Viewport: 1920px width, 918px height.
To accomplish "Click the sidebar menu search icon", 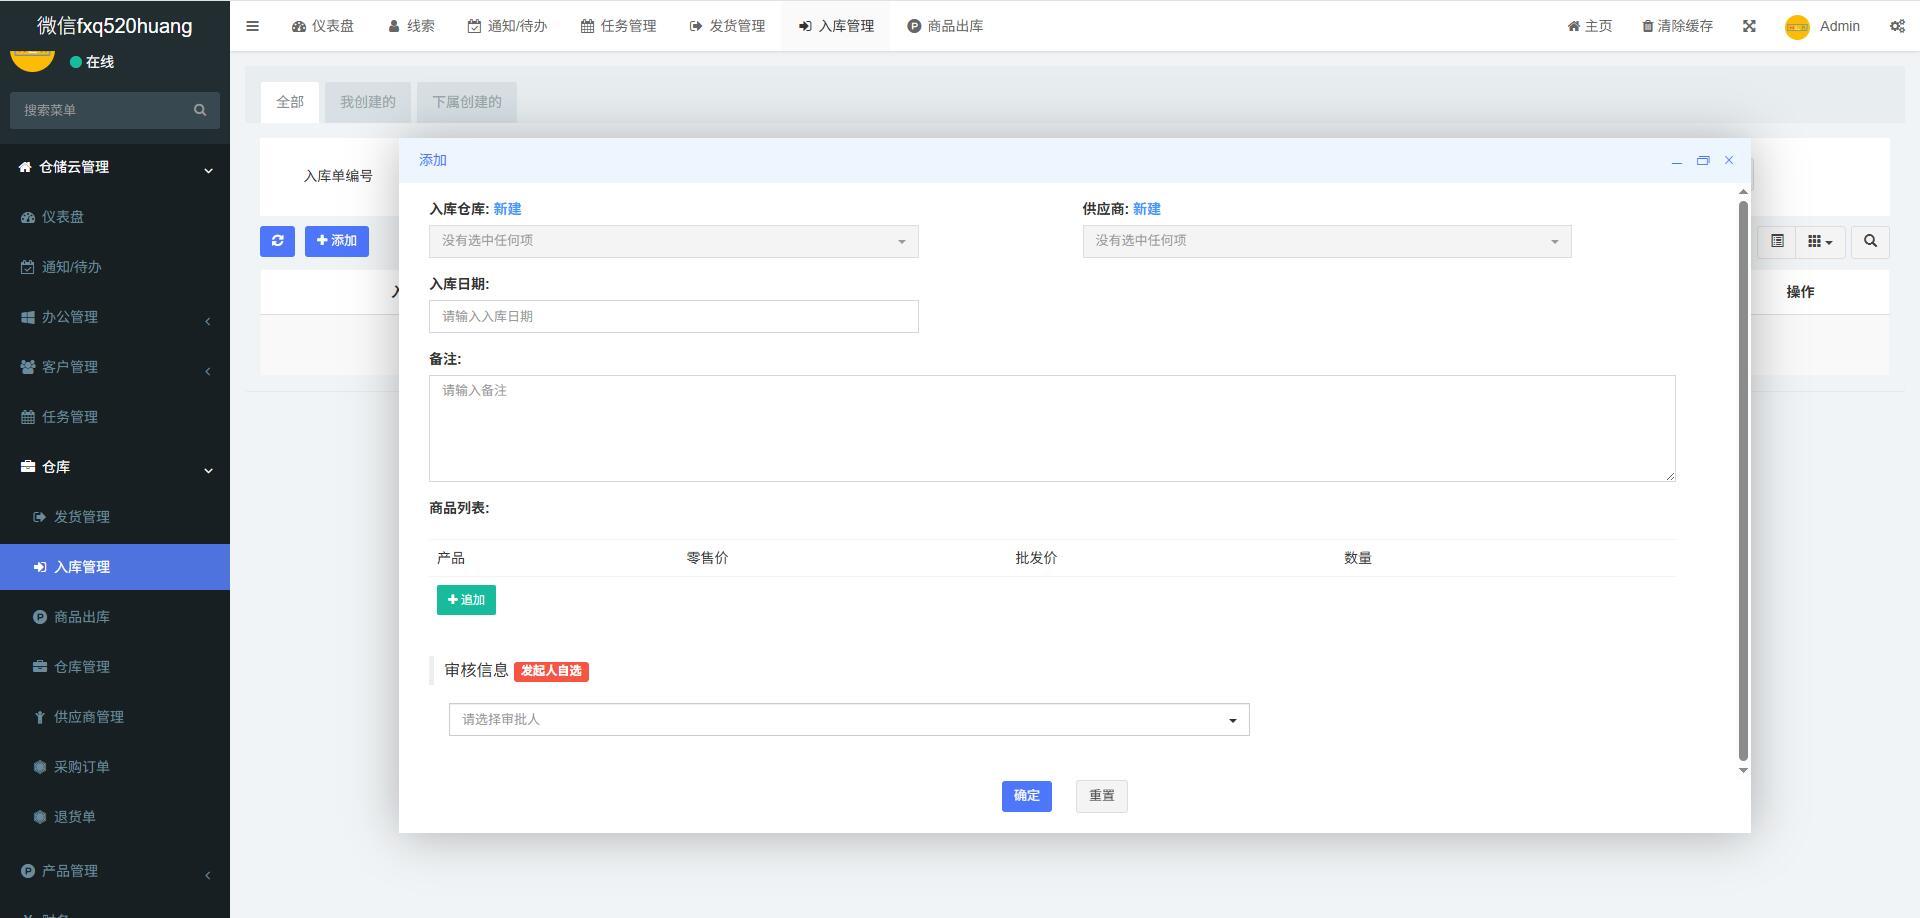I will [200, 110].
